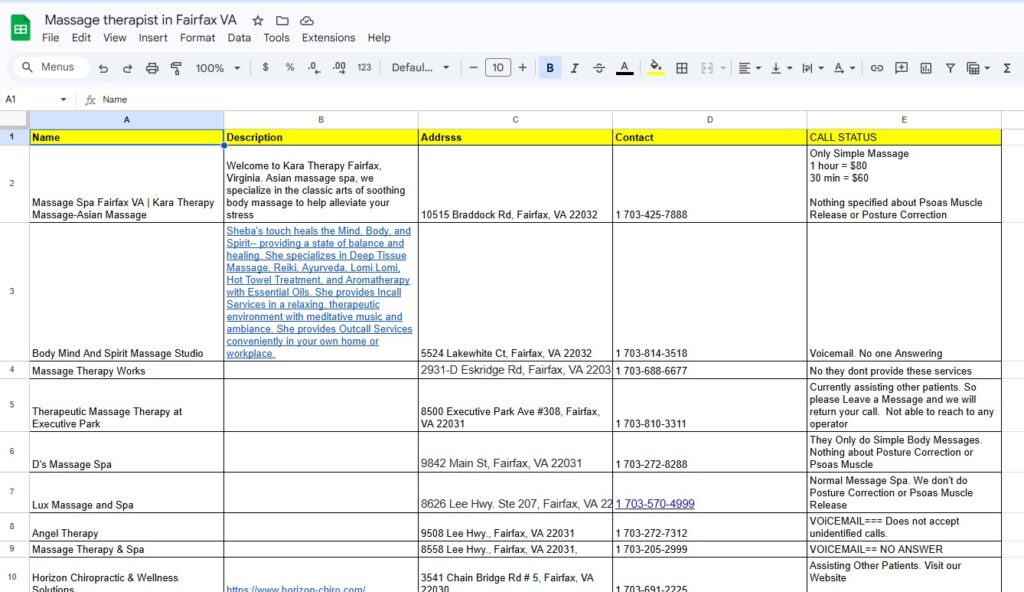This screenshot has width=1024, height=592.
Task: Decrease font size with minus button
Action: point(473,67)
